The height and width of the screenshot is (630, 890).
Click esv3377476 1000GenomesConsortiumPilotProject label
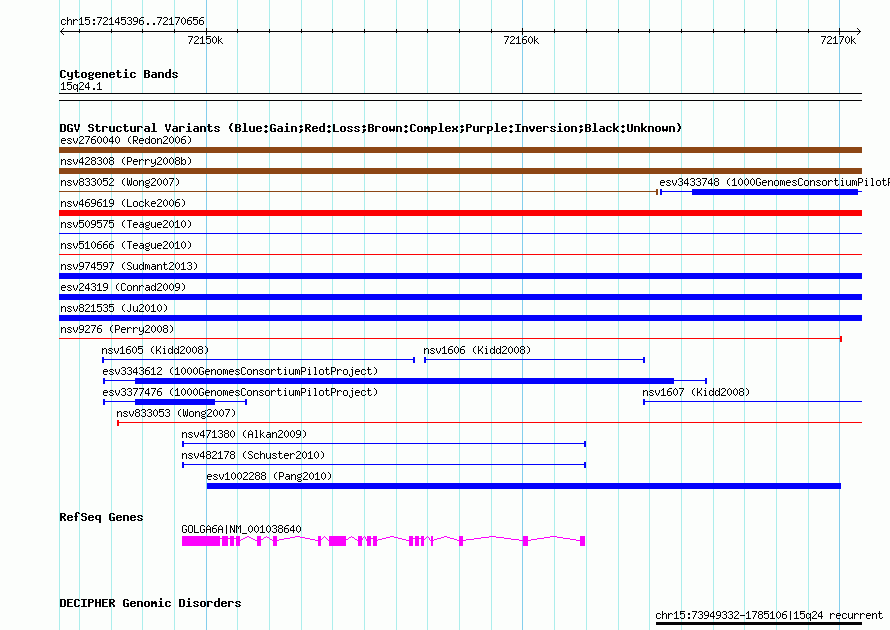240,392
